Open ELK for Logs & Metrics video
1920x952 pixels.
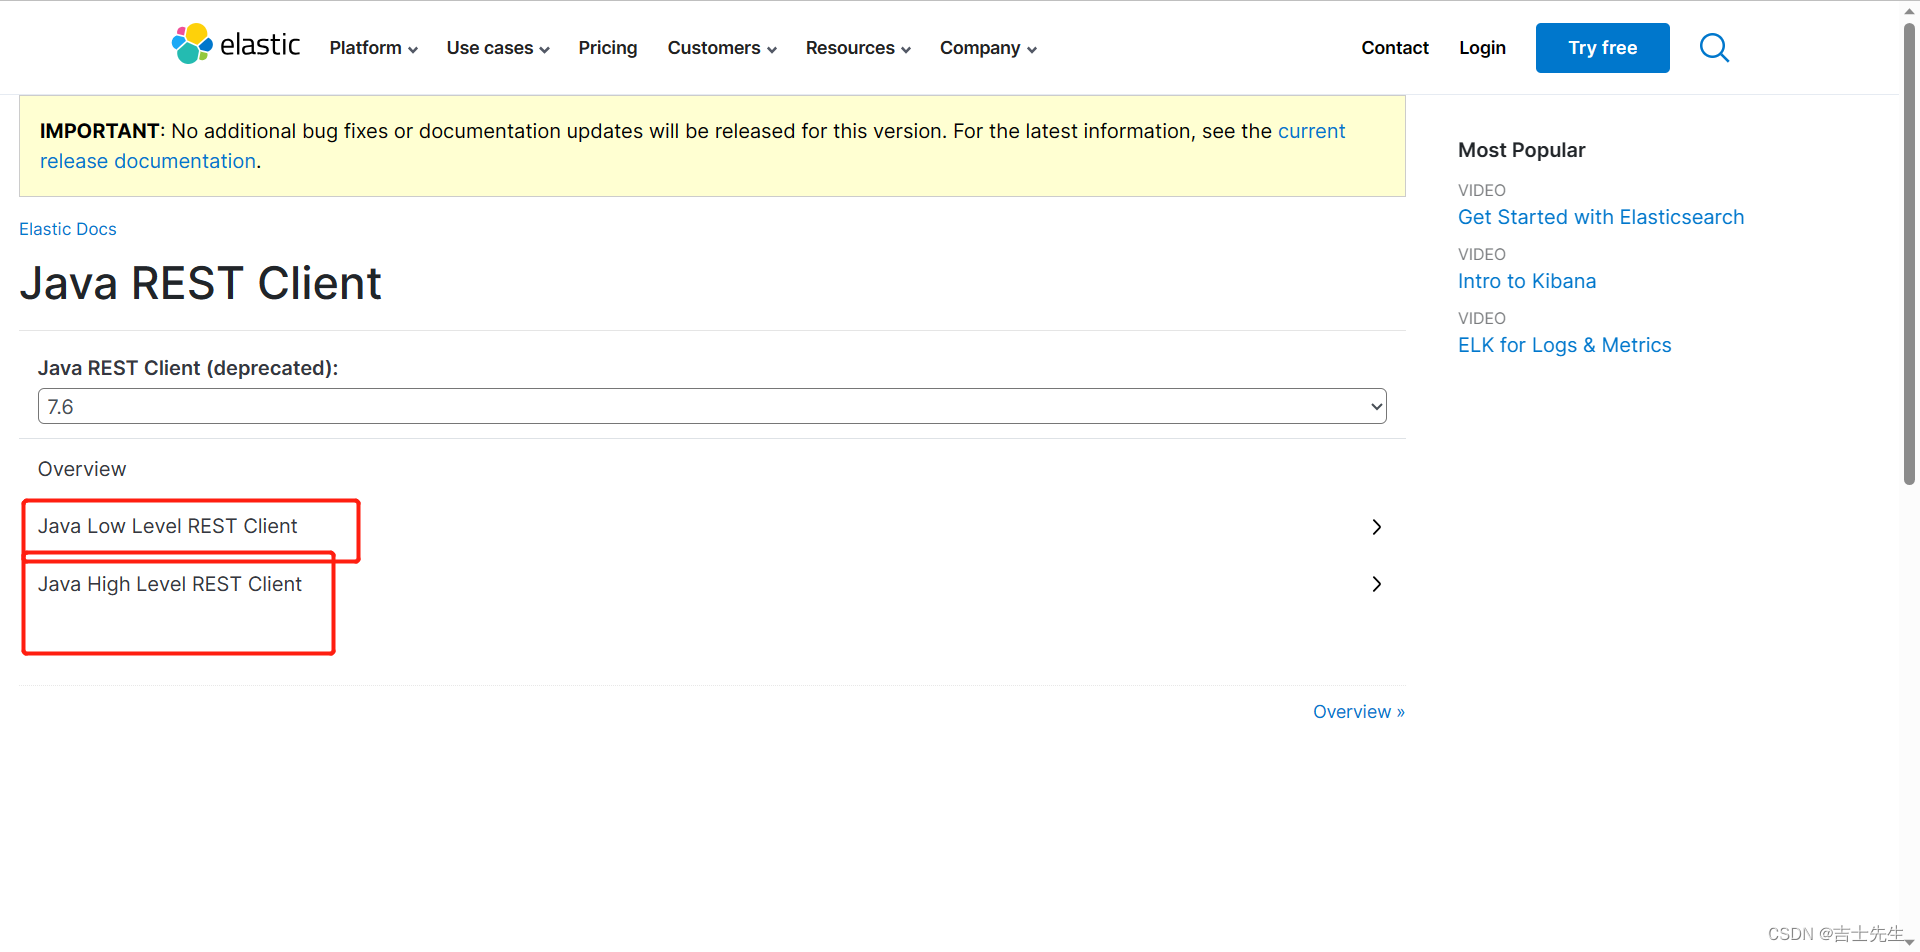tap(1565, 345)
